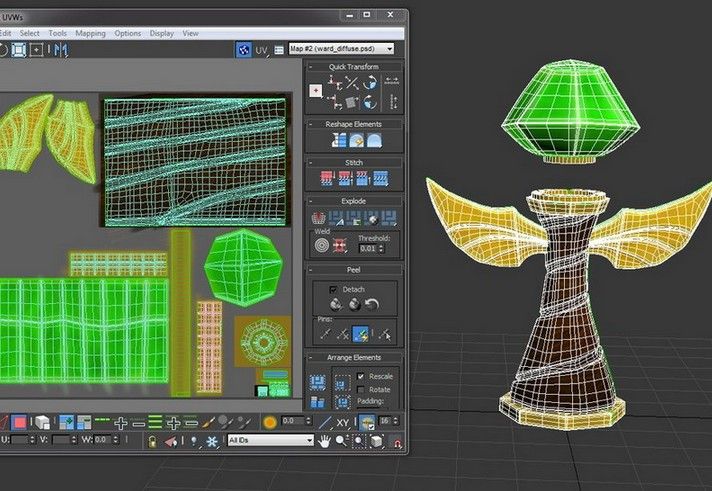712x491 pixels.
Task: Click the Reset Peel arrow icon
Action: tap(372, 304)
